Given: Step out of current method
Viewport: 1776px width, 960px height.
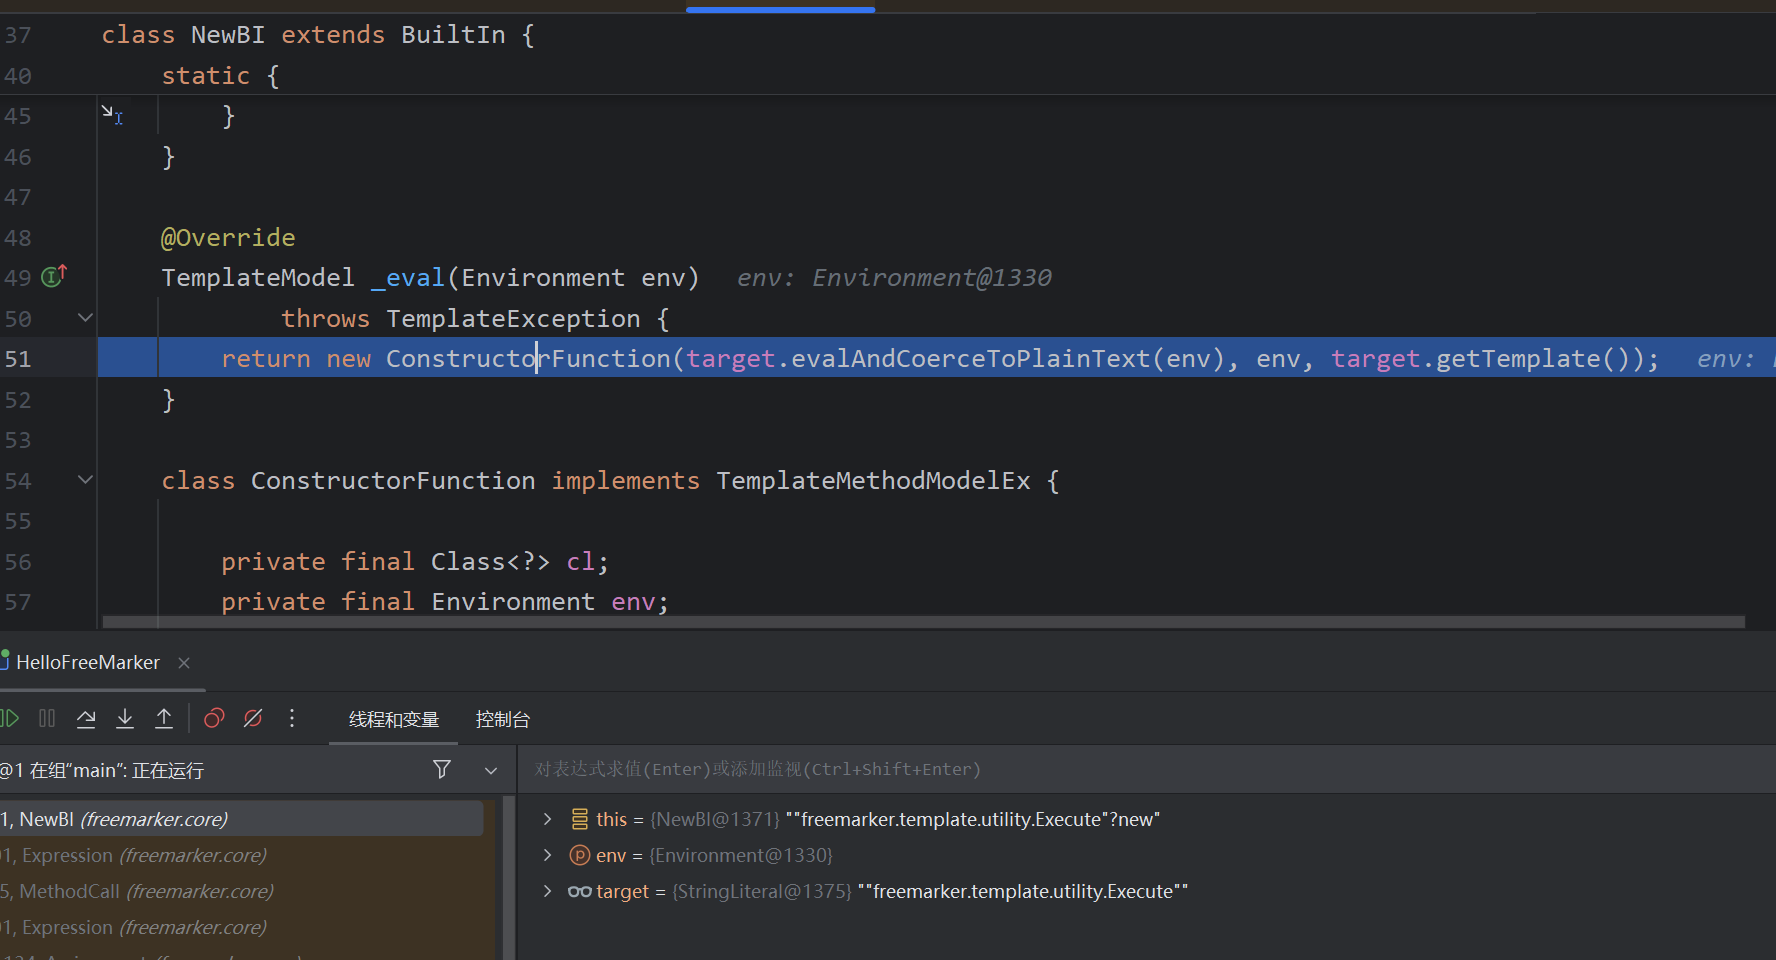Looking at the screenshot, I should 164,718.
